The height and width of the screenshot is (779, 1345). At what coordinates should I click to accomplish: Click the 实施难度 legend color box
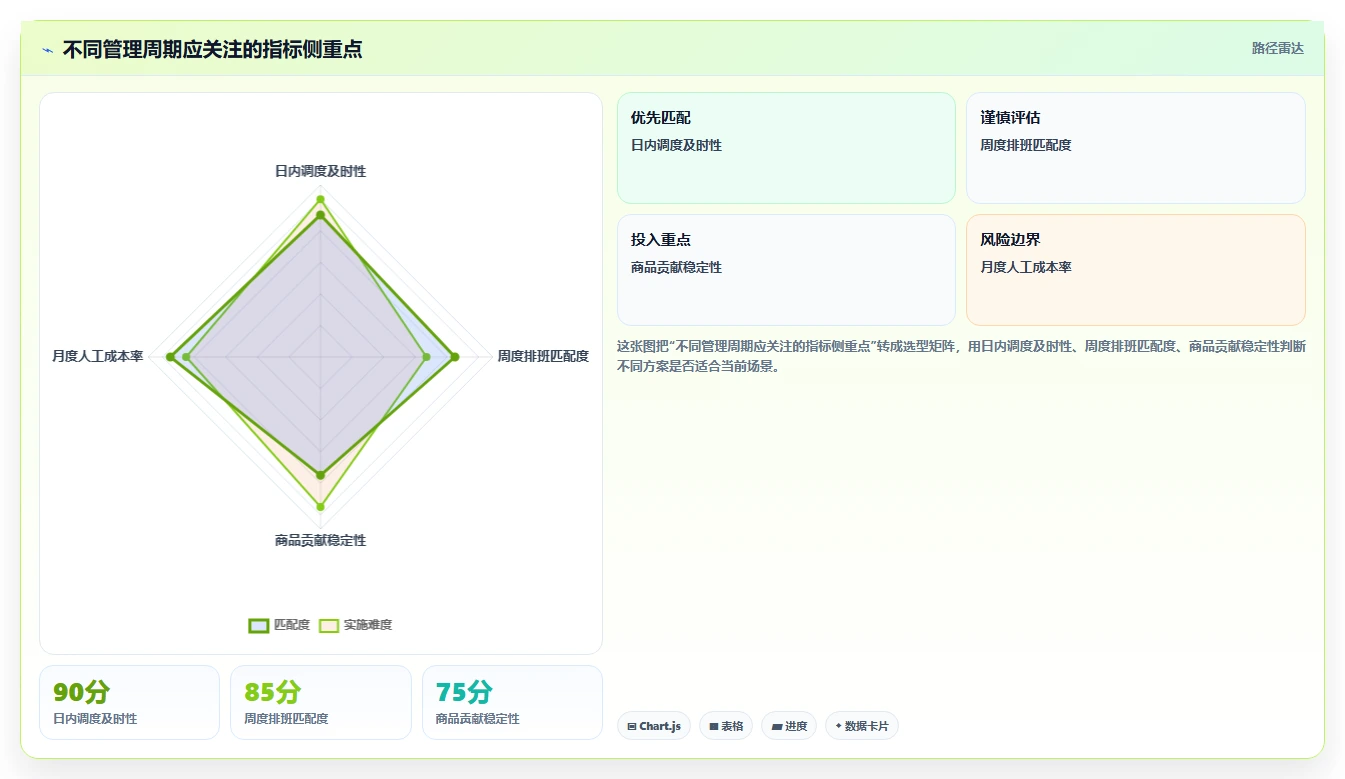pyautogui.click(x=329, y=625)
